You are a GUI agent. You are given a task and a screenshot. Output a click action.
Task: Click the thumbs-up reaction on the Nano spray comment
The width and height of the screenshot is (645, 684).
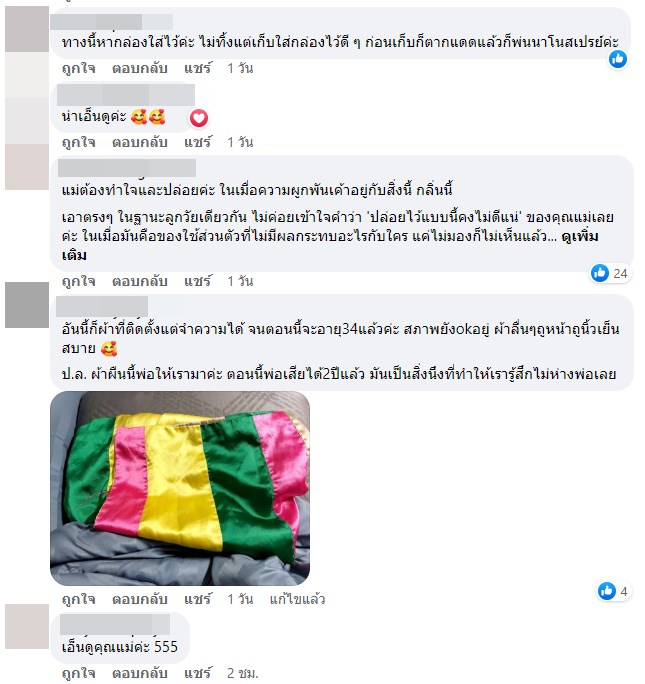(618, 59)
